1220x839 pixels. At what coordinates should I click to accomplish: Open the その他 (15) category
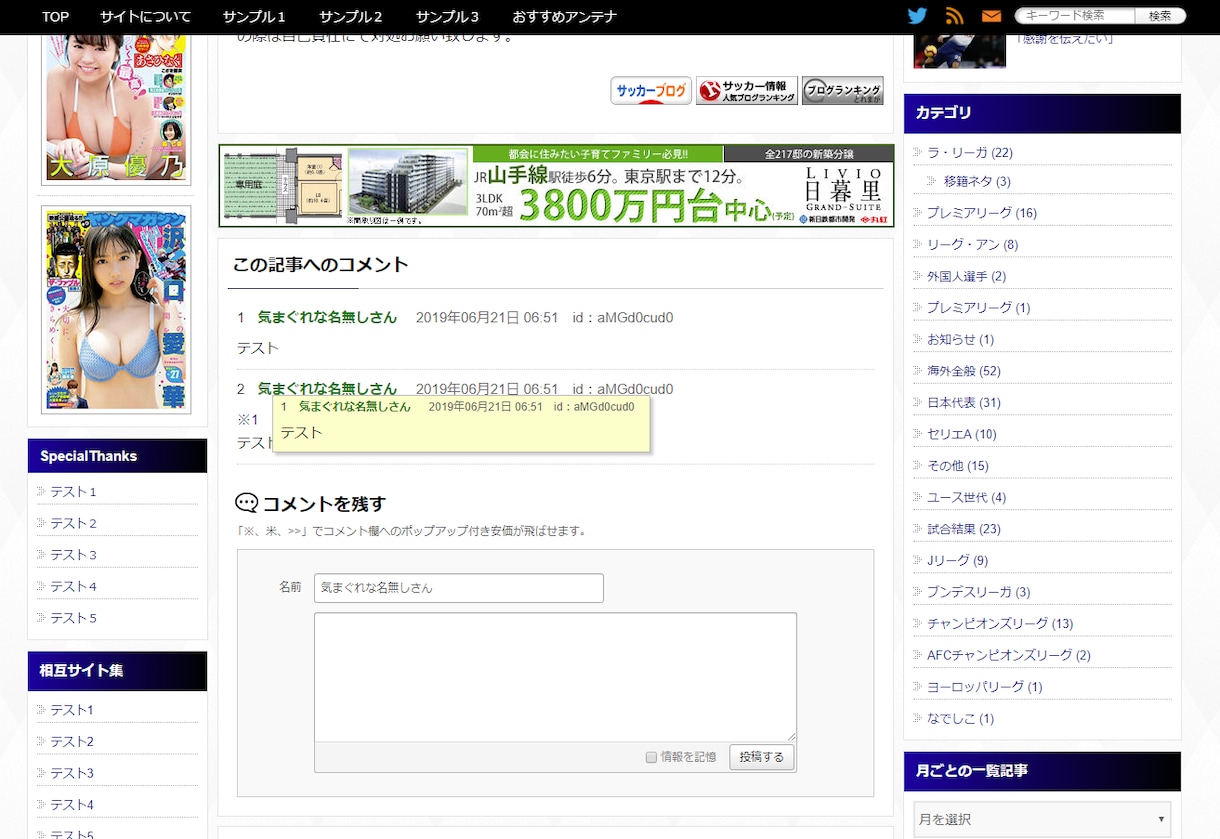coord(958,466)
